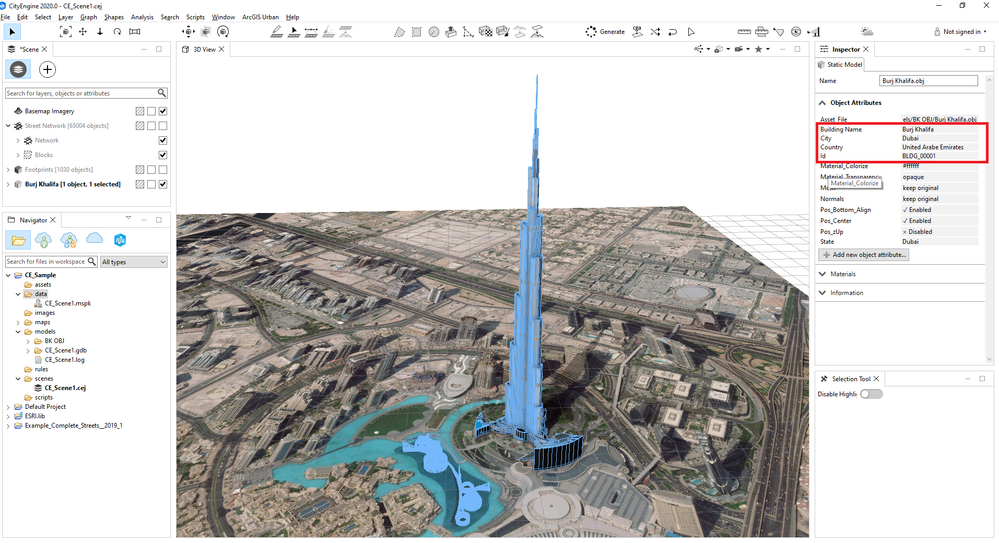Select the arrow Selection tool
The image size is (999, 543).
[12, 31]
